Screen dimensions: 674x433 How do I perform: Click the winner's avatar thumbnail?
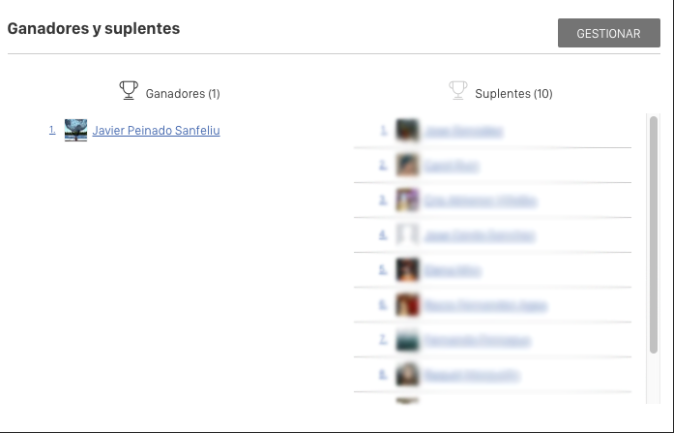(76, 130)
